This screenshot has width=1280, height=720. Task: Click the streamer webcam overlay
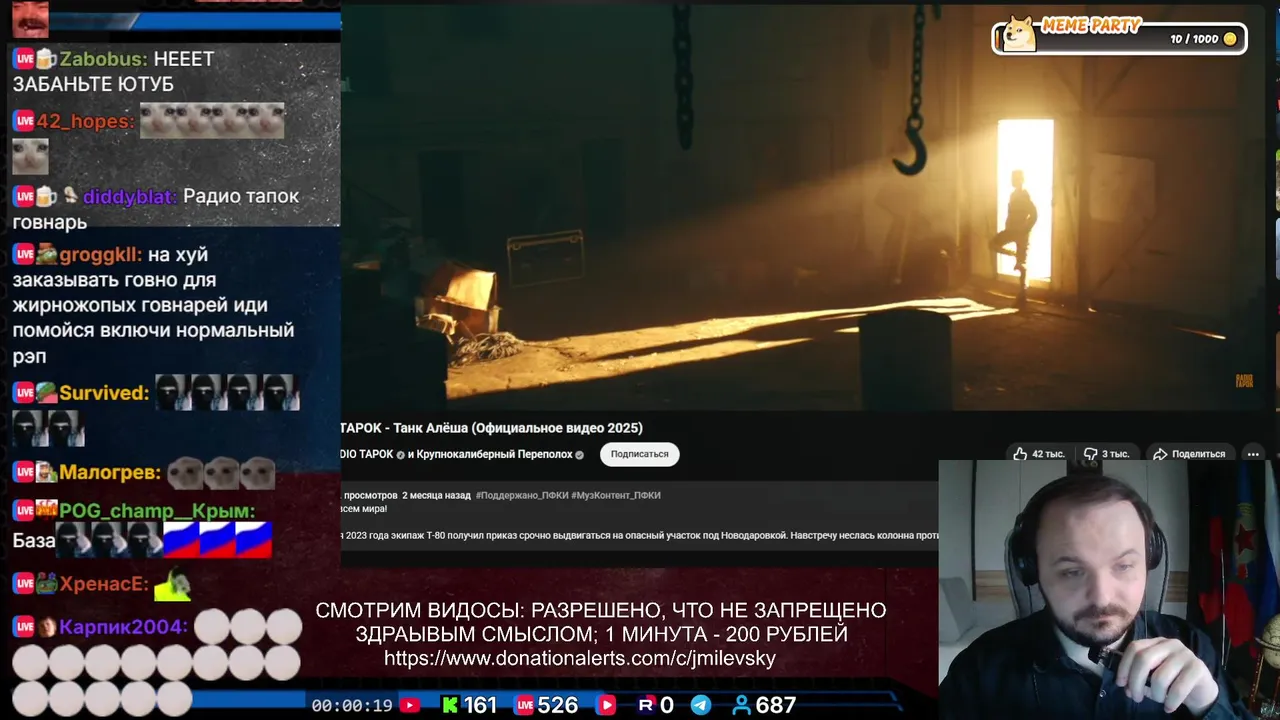pyautogui.click(x=1109, y=590)
